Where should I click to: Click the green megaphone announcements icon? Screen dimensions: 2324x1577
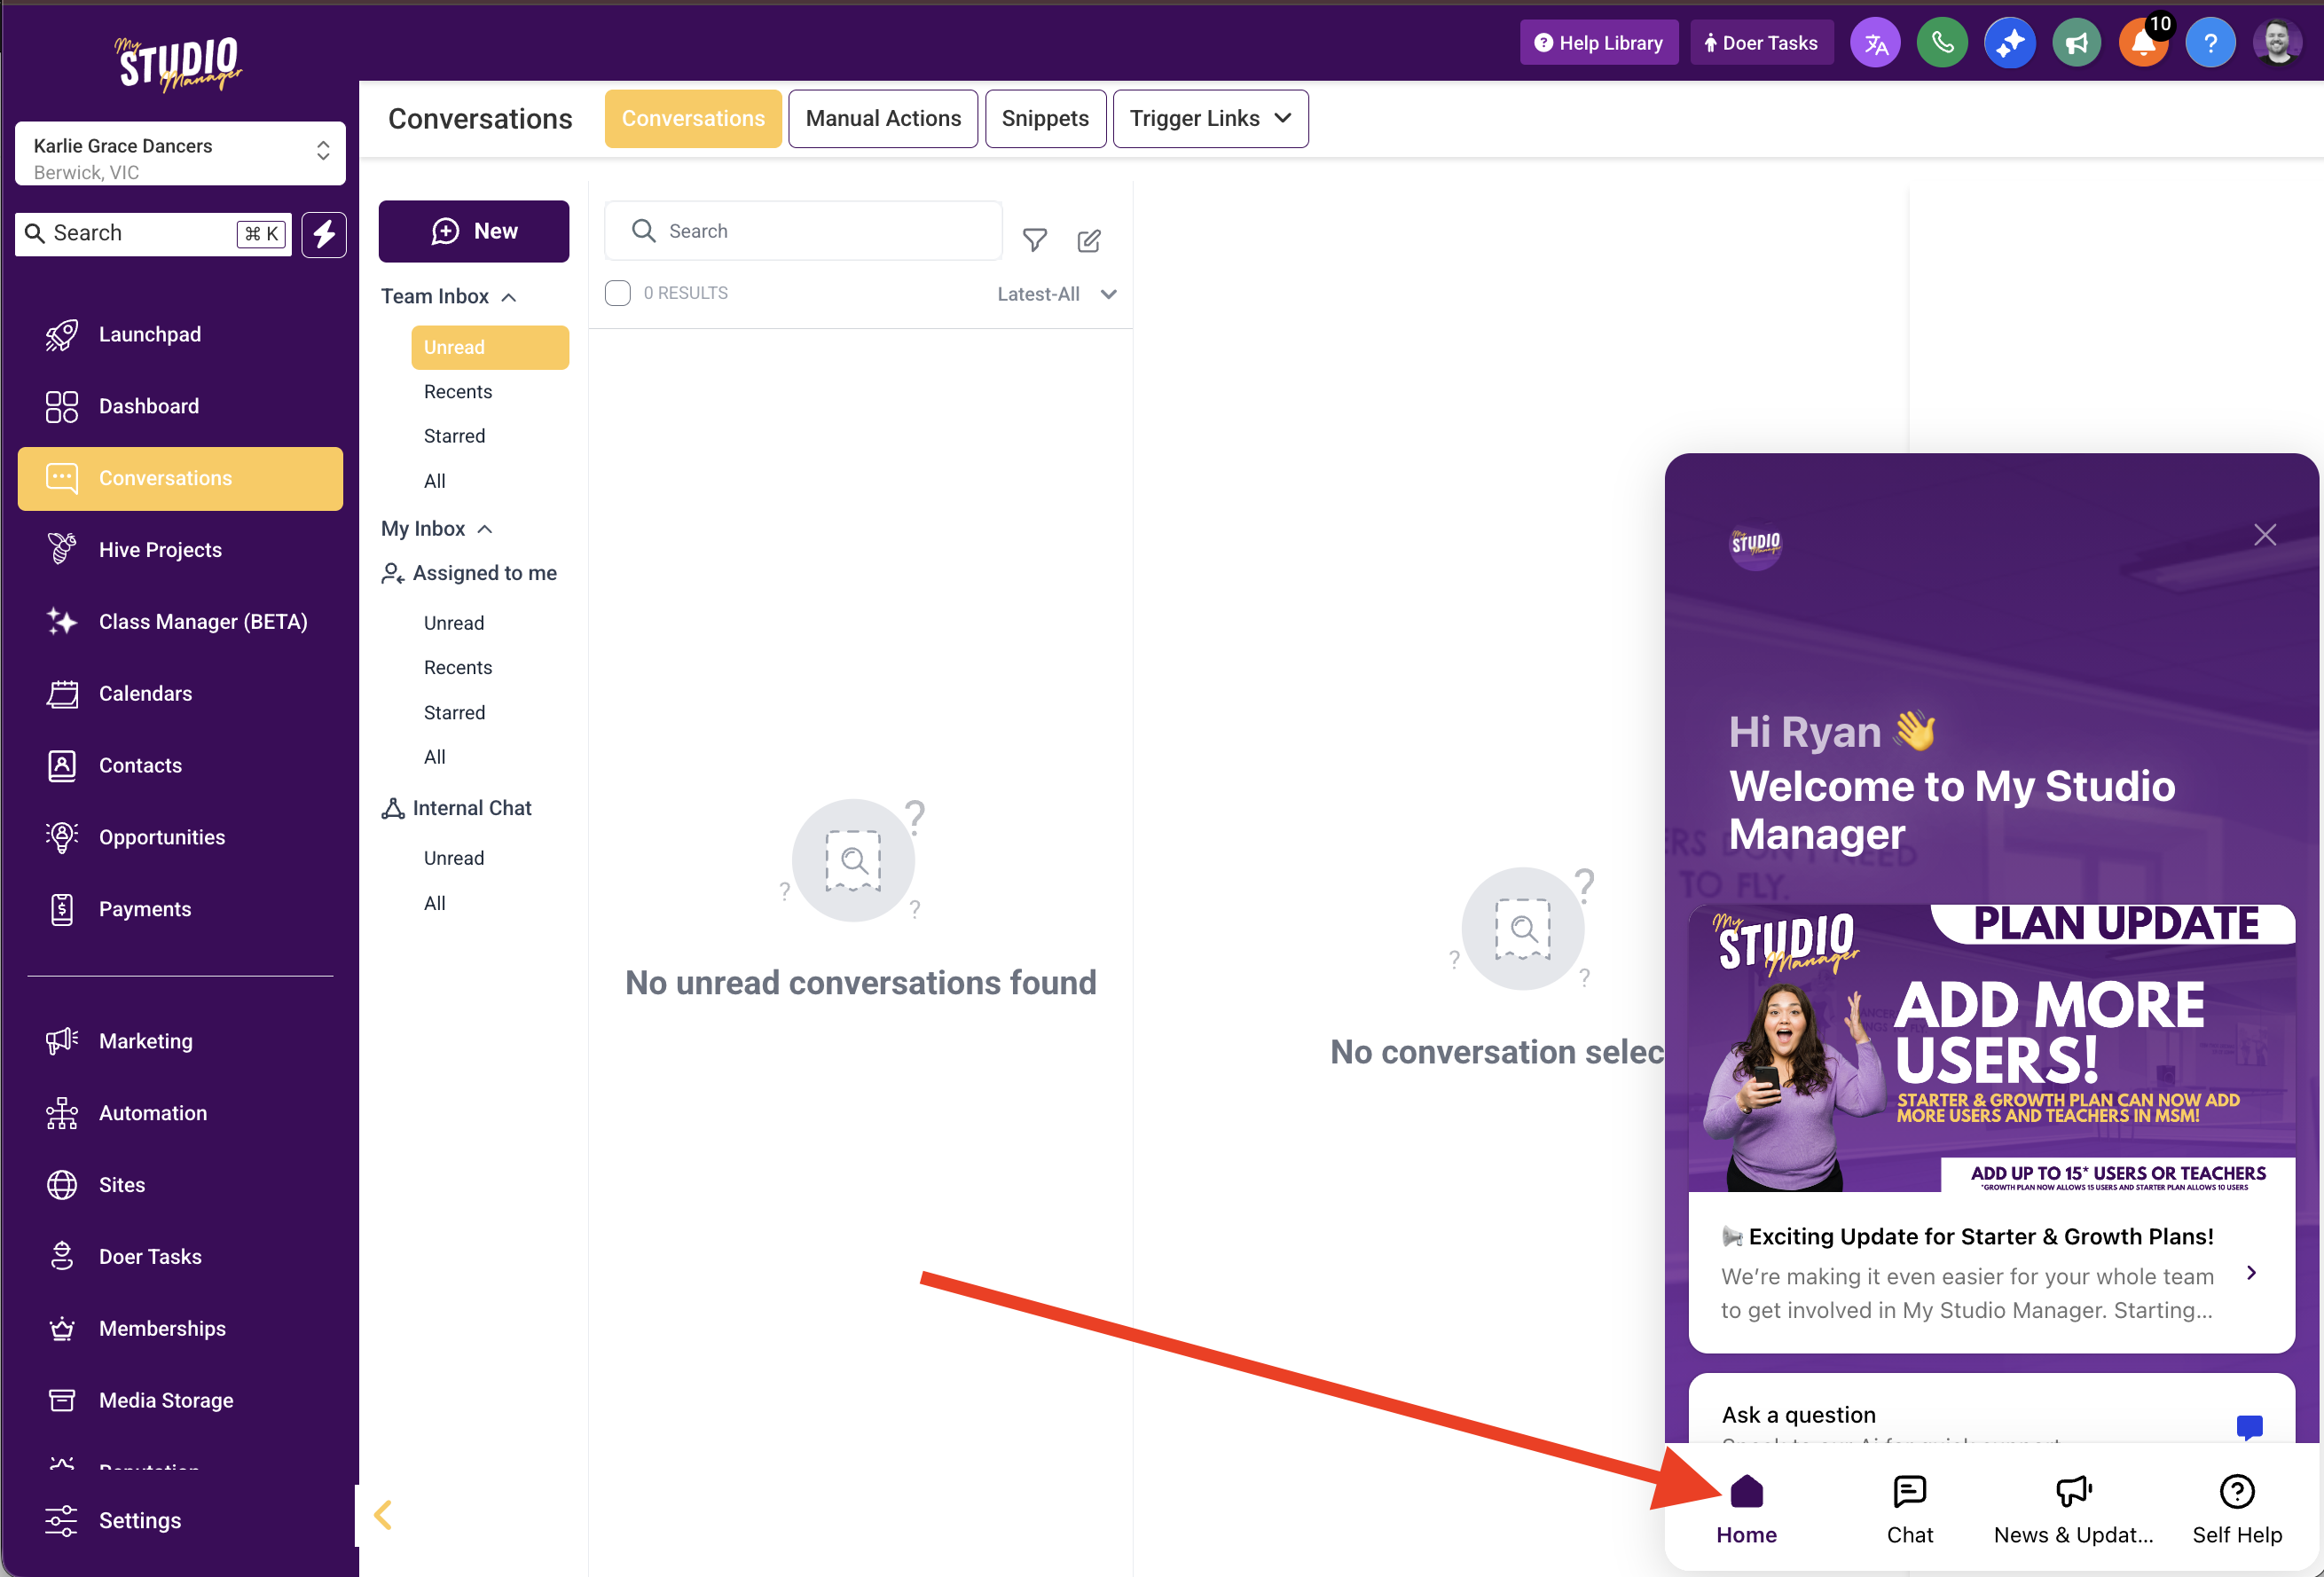click(2077, 44)
